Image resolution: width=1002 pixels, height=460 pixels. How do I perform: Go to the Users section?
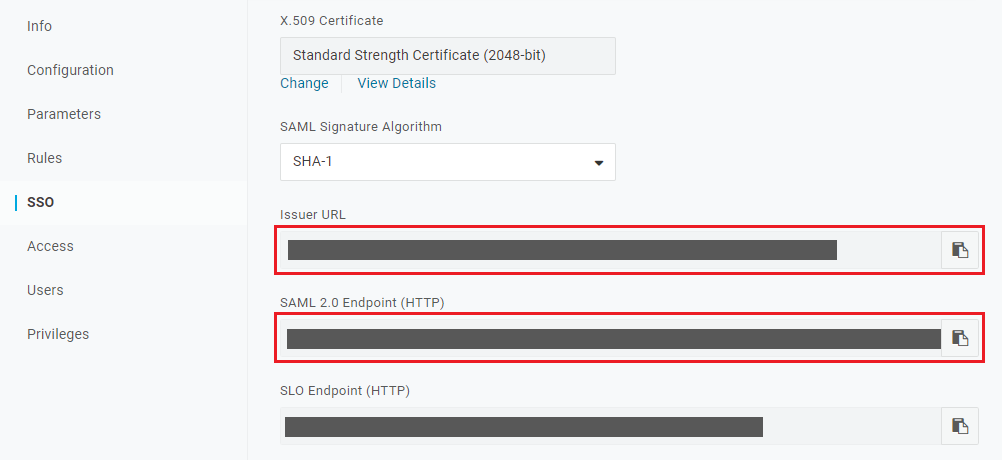pyautogui.click(x=45, y=290)
